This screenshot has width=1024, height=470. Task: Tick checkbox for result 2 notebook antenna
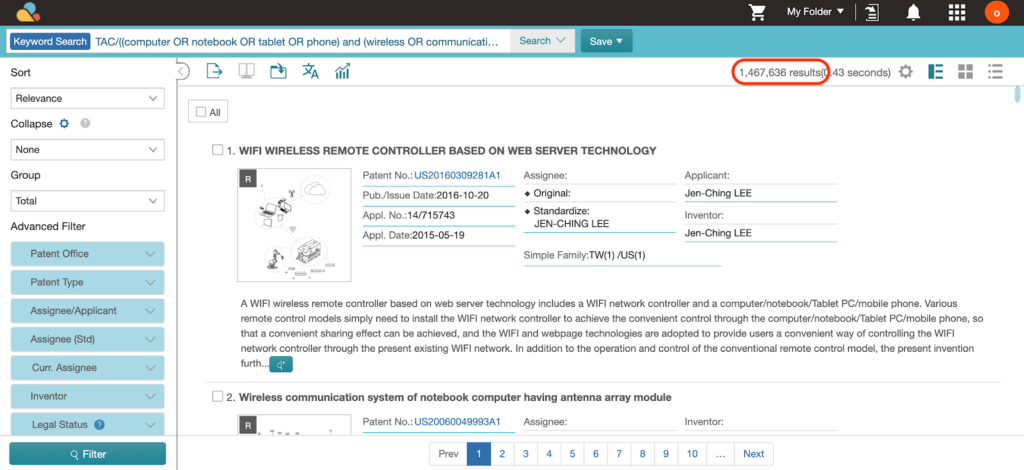tap(218, 397)
